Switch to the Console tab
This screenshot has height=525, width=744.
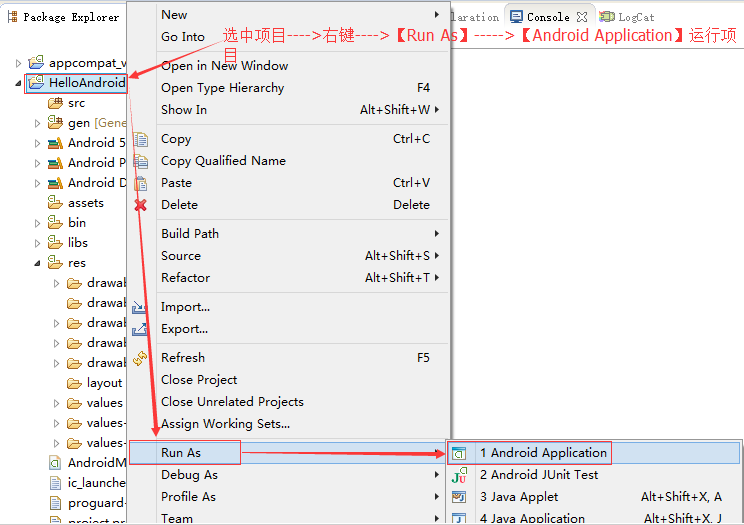point(548,17)
